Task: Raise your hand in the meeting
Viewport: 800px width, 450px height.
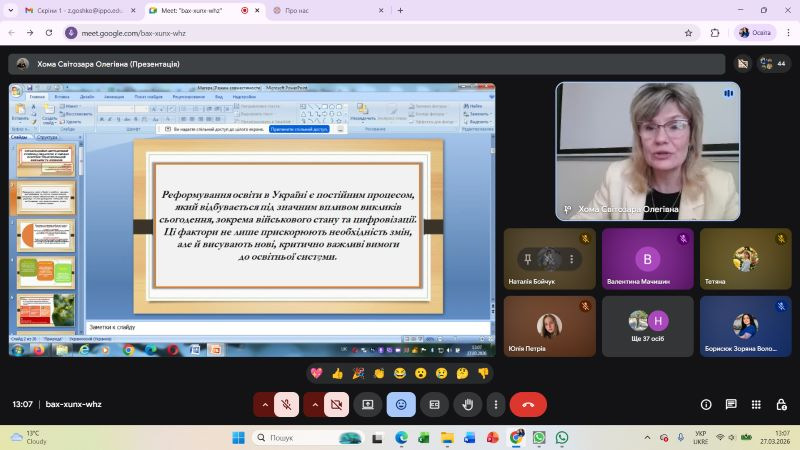Action: (467, 405)
